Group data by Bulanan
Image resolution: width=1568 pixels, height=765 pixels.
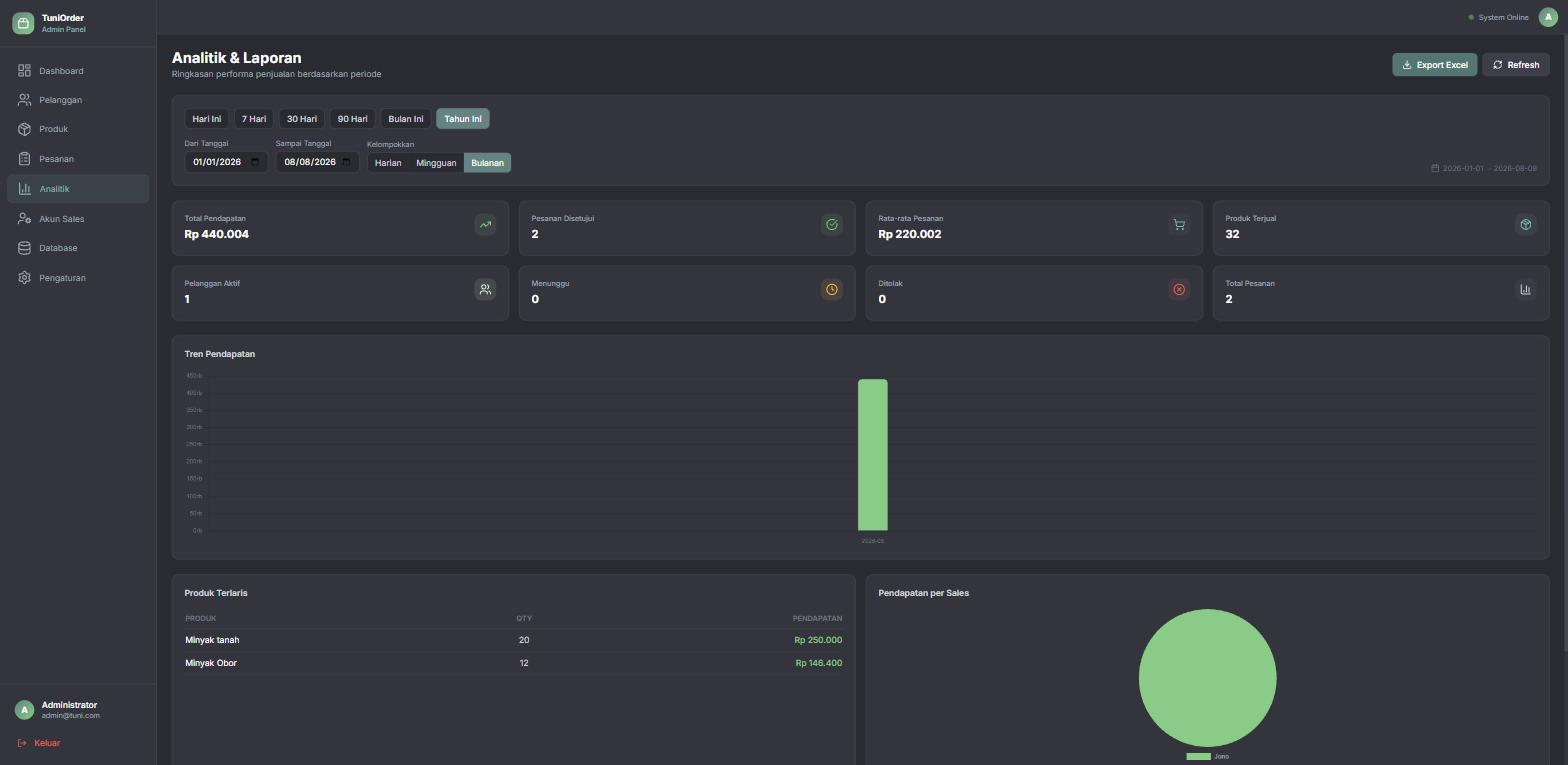coord(488,163)
